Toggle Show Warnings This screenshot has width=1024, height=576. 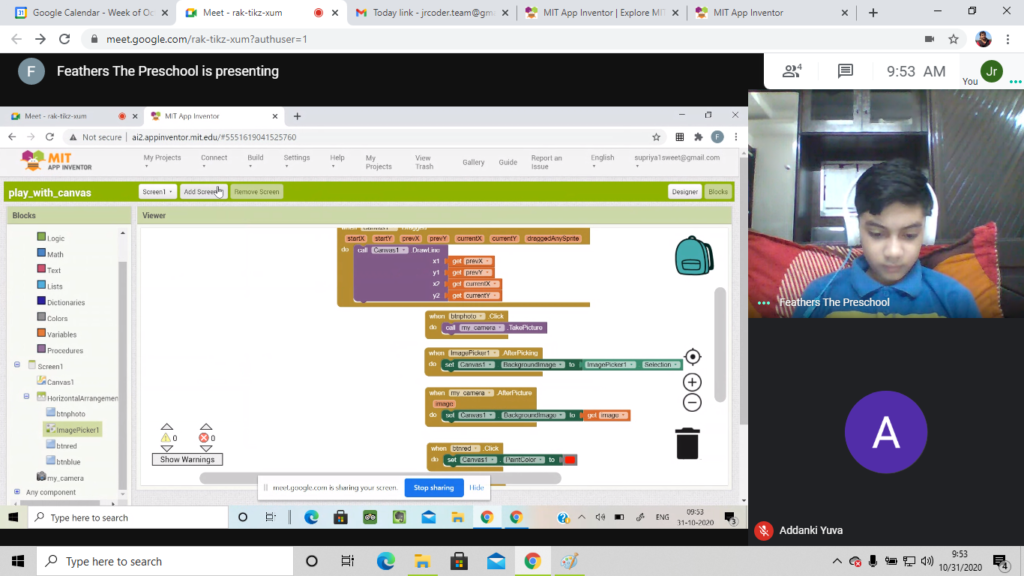click(x=186, y=459)
